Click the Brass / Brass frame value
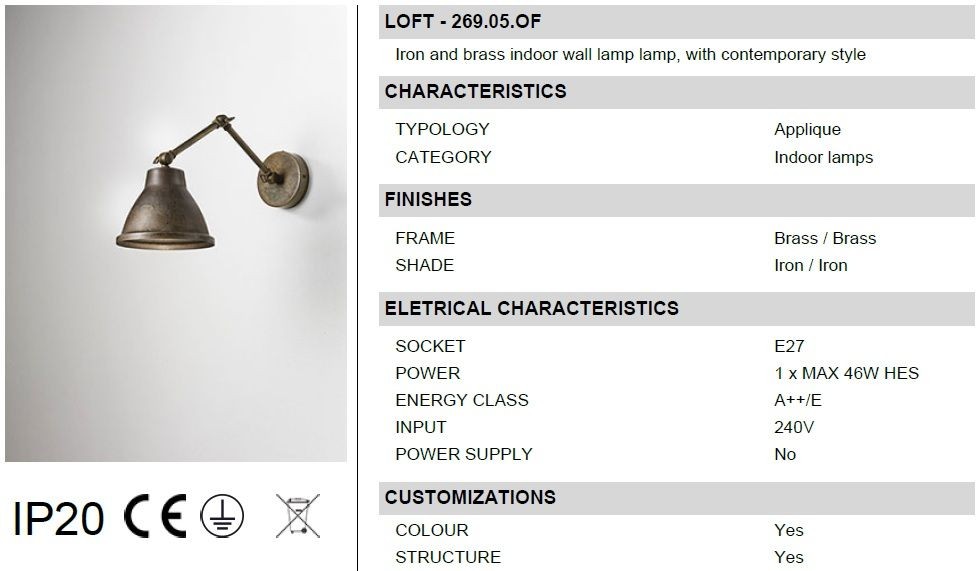 825,238
